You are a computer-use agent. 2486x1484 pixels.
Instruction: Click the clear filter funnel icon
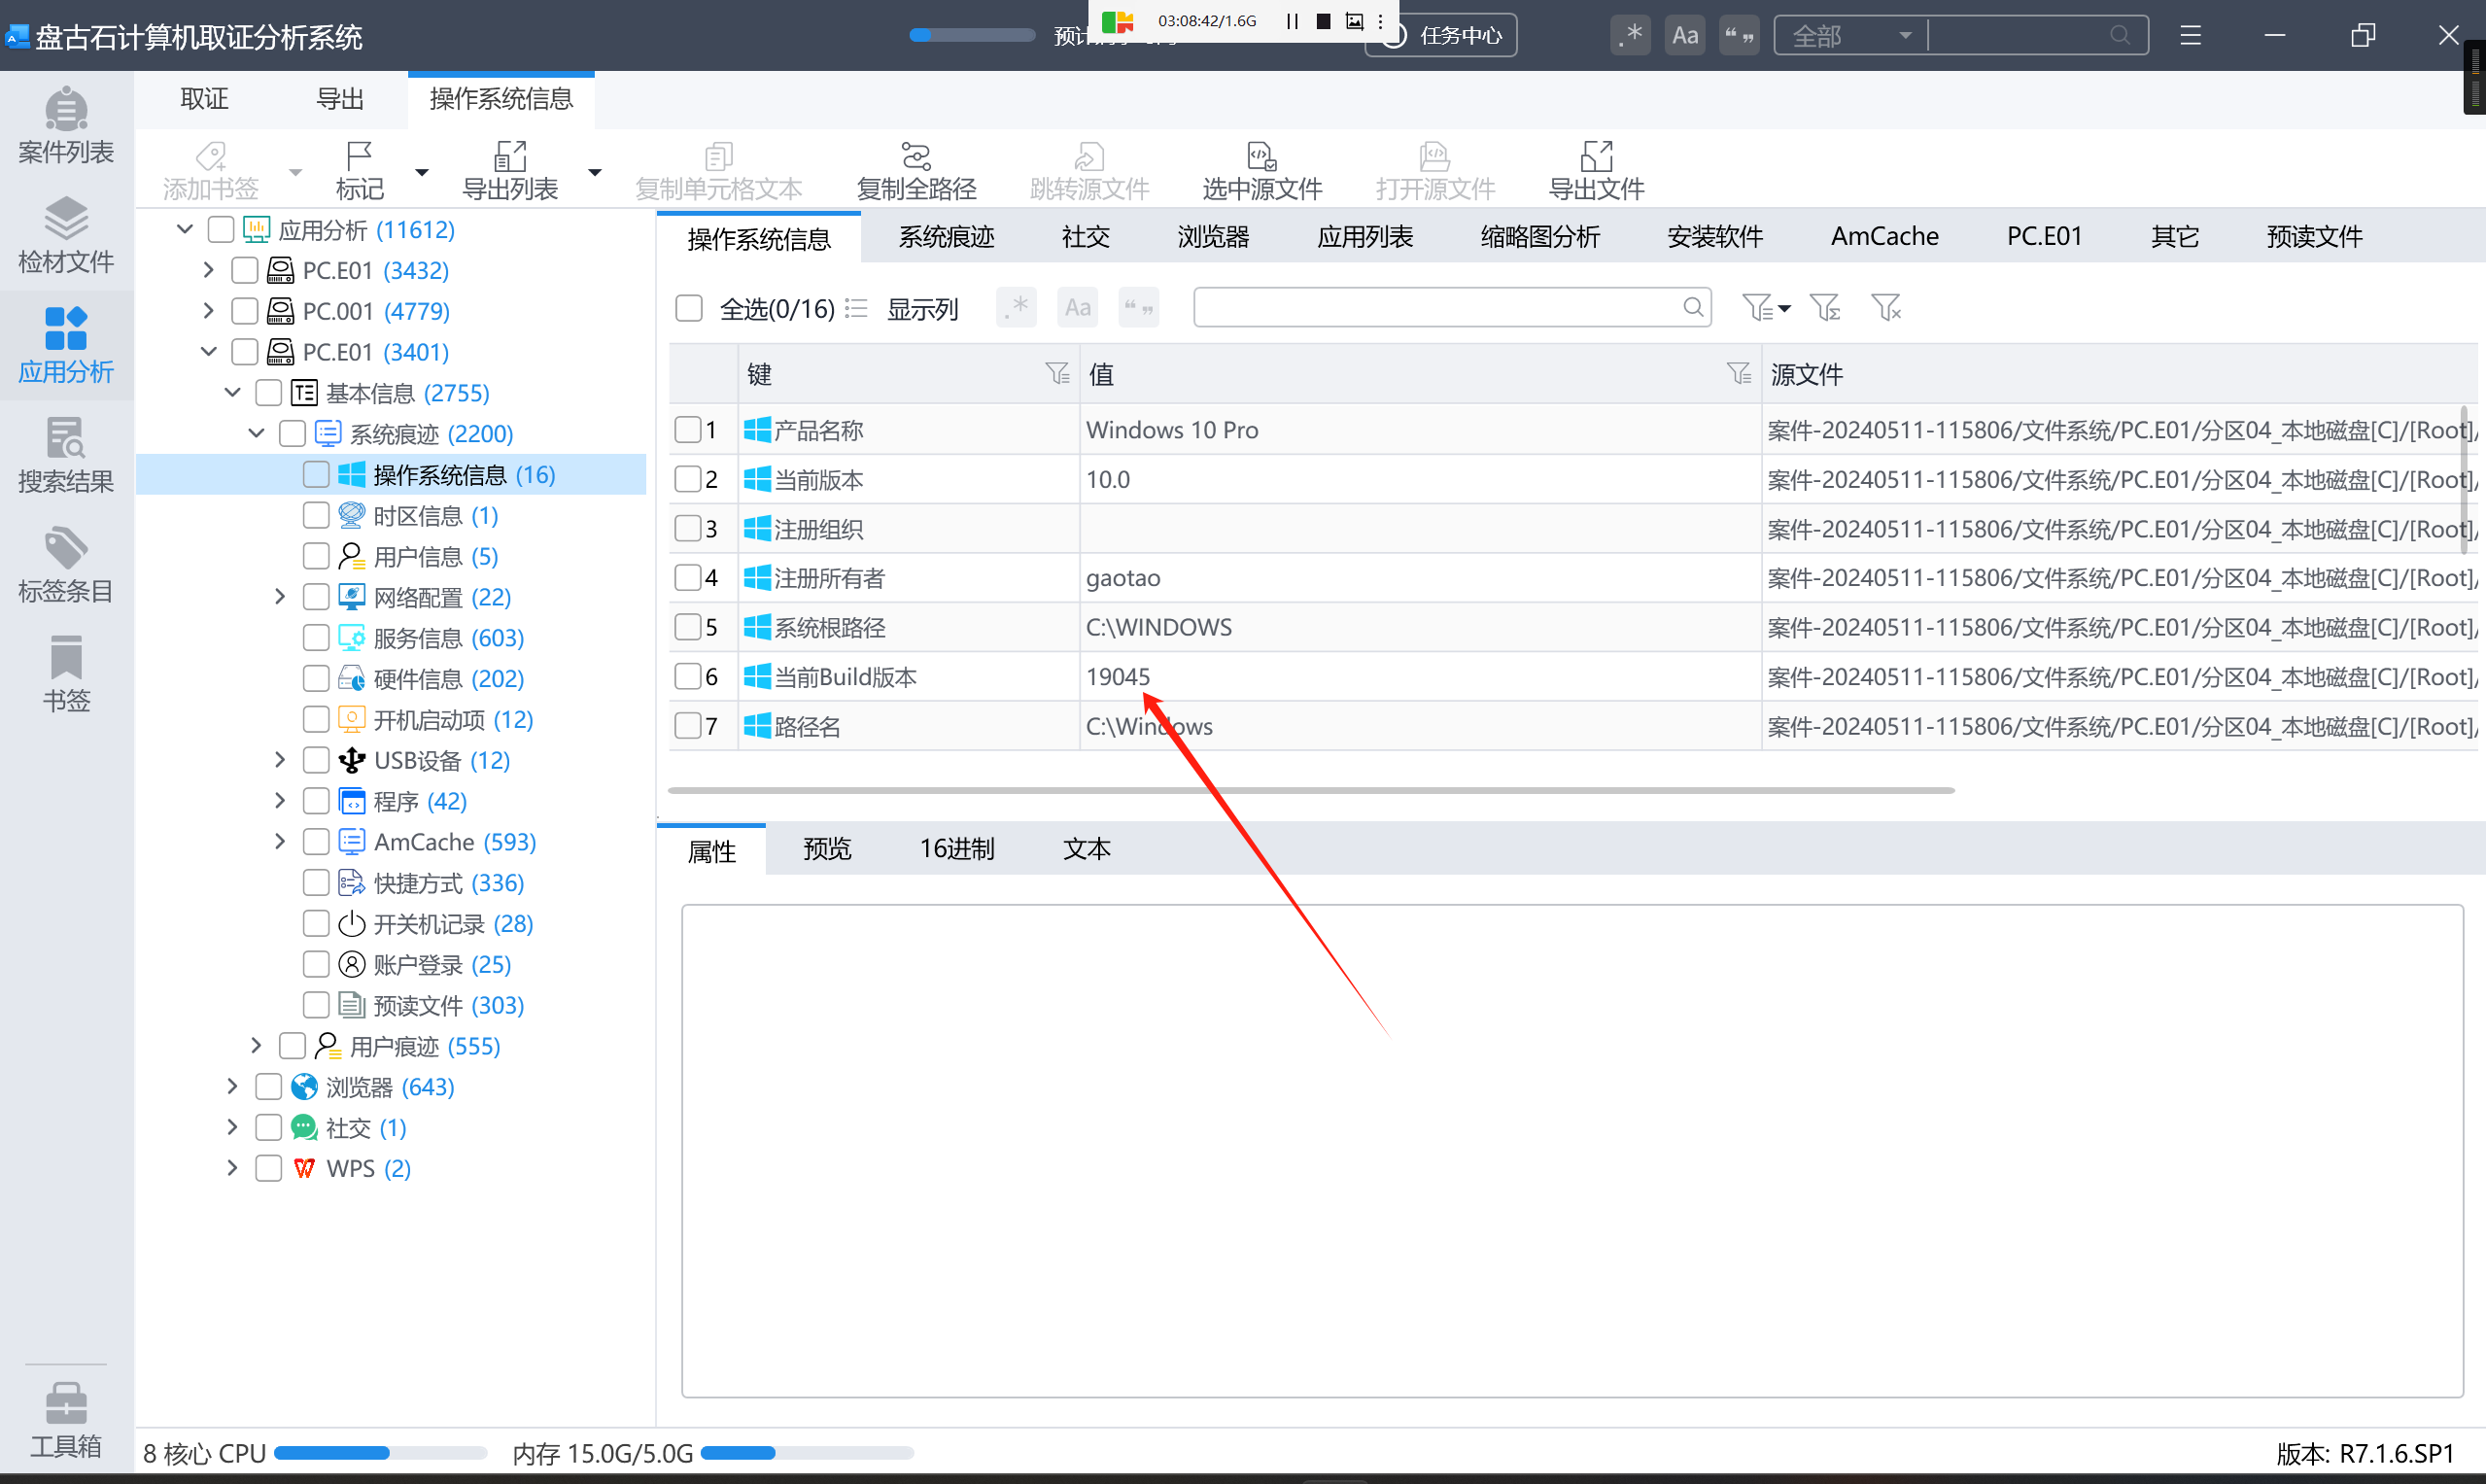click(1885, 308)
